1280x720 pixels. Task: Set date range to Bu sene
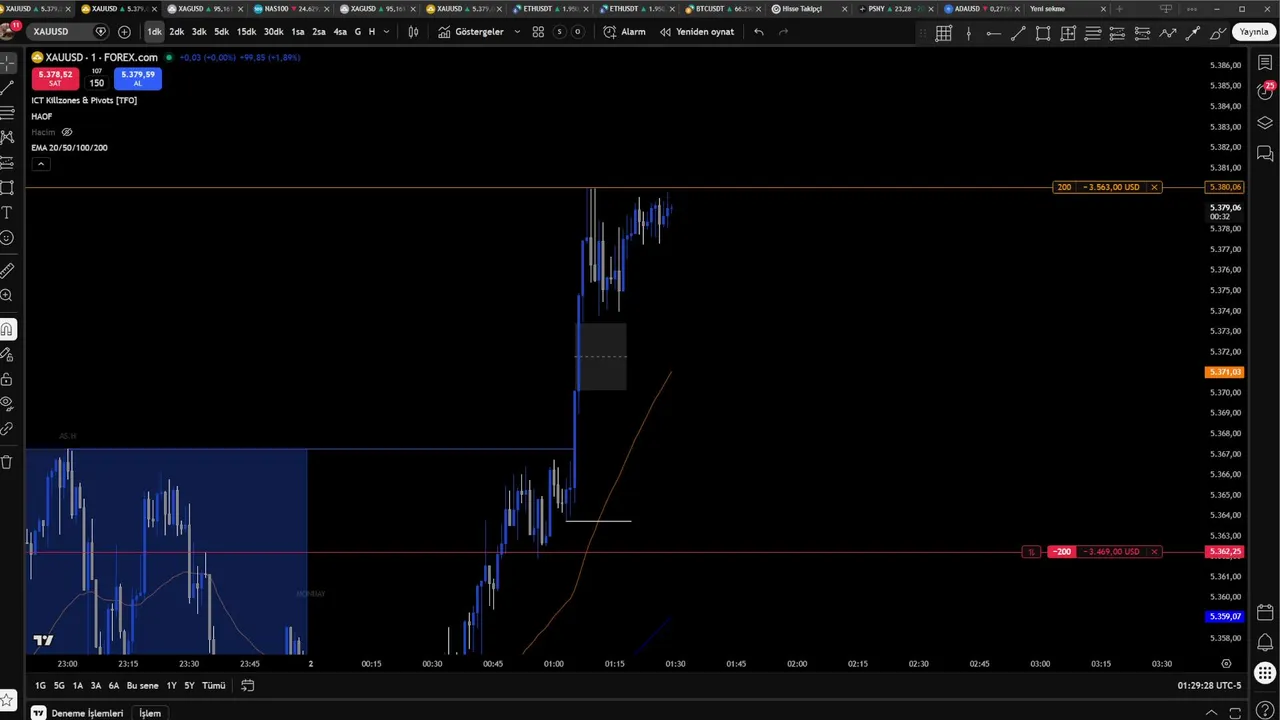tap(142, 686)
